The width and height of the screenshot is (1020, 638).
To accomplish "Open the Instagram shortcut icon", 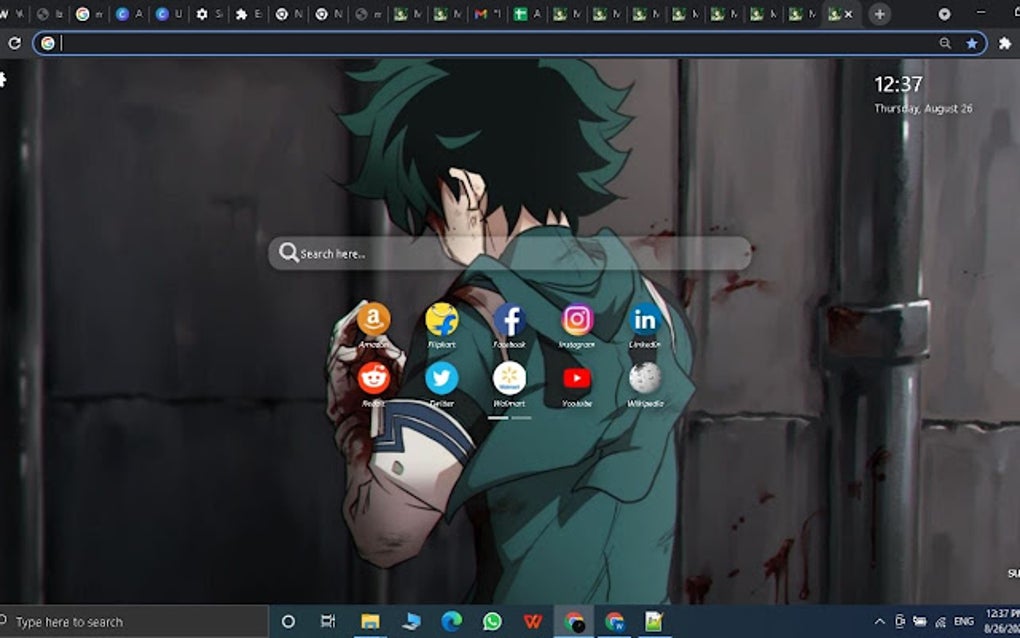I will 578,320.
